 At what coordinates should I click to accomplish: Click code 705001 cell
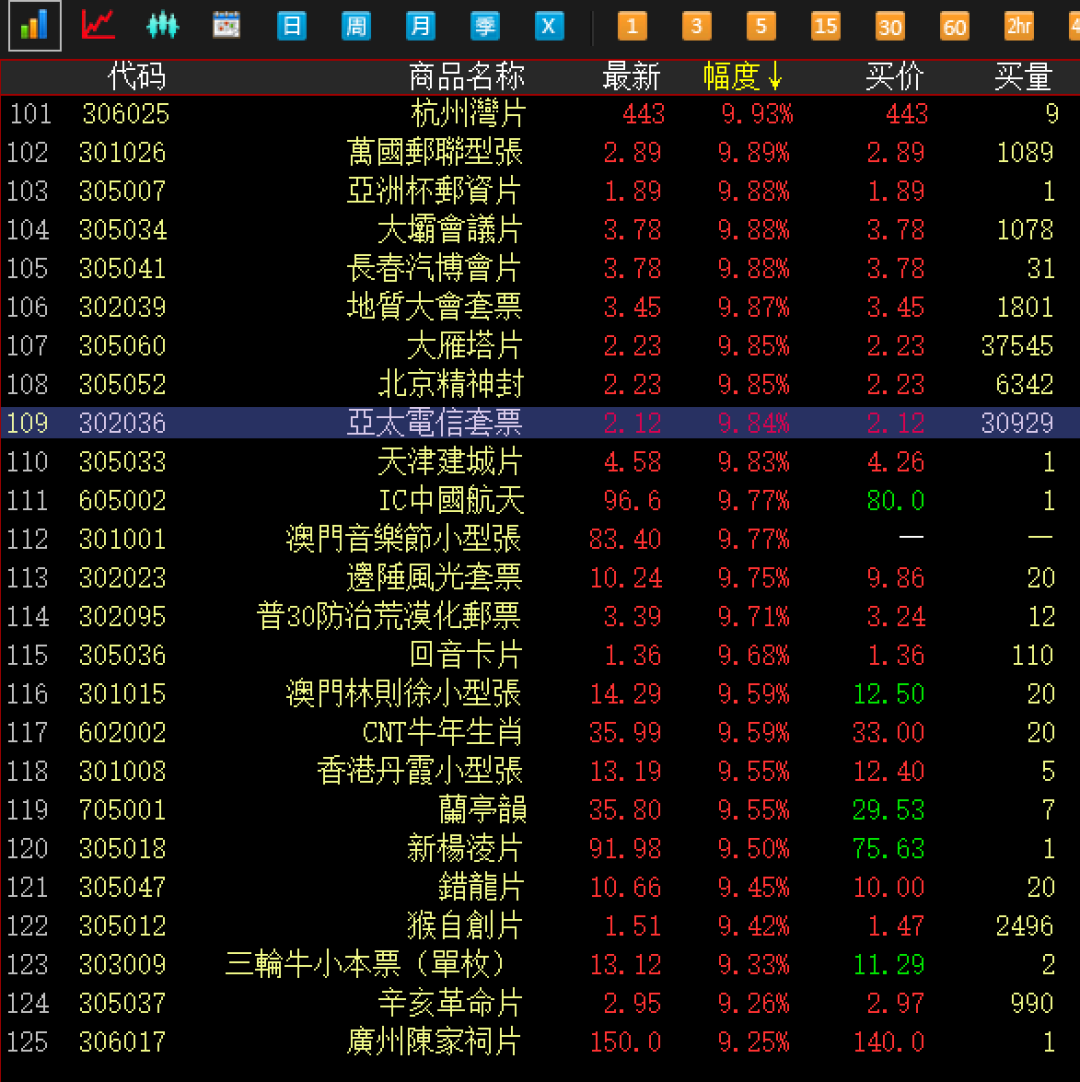point(123,809)
